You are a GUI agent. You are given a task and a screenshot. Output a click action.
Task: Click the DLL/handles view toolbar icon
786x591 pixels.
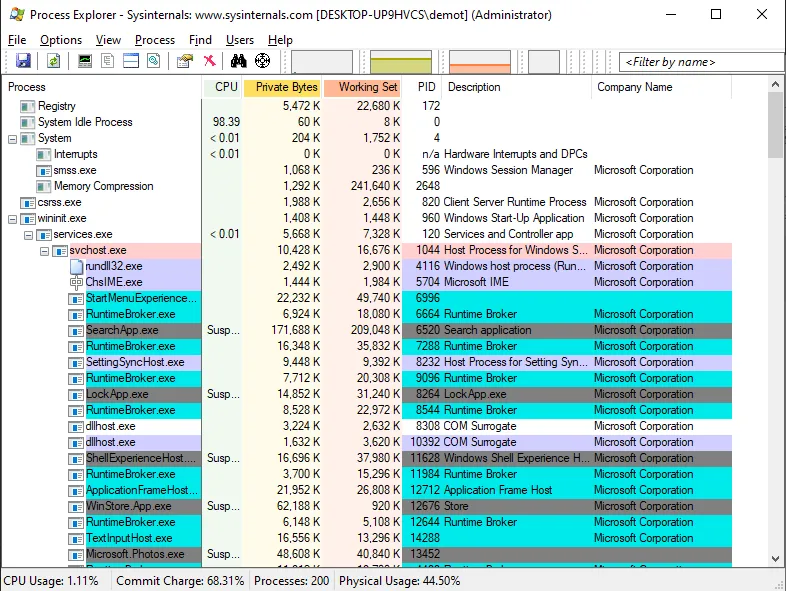coord(154,61)
